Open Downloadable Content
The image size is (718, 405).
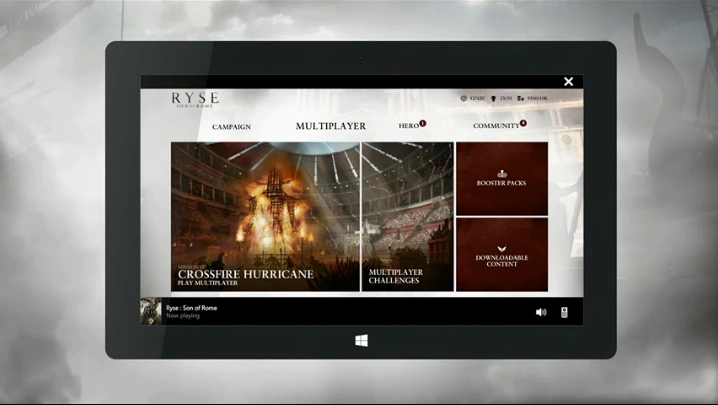click(502, 255)
